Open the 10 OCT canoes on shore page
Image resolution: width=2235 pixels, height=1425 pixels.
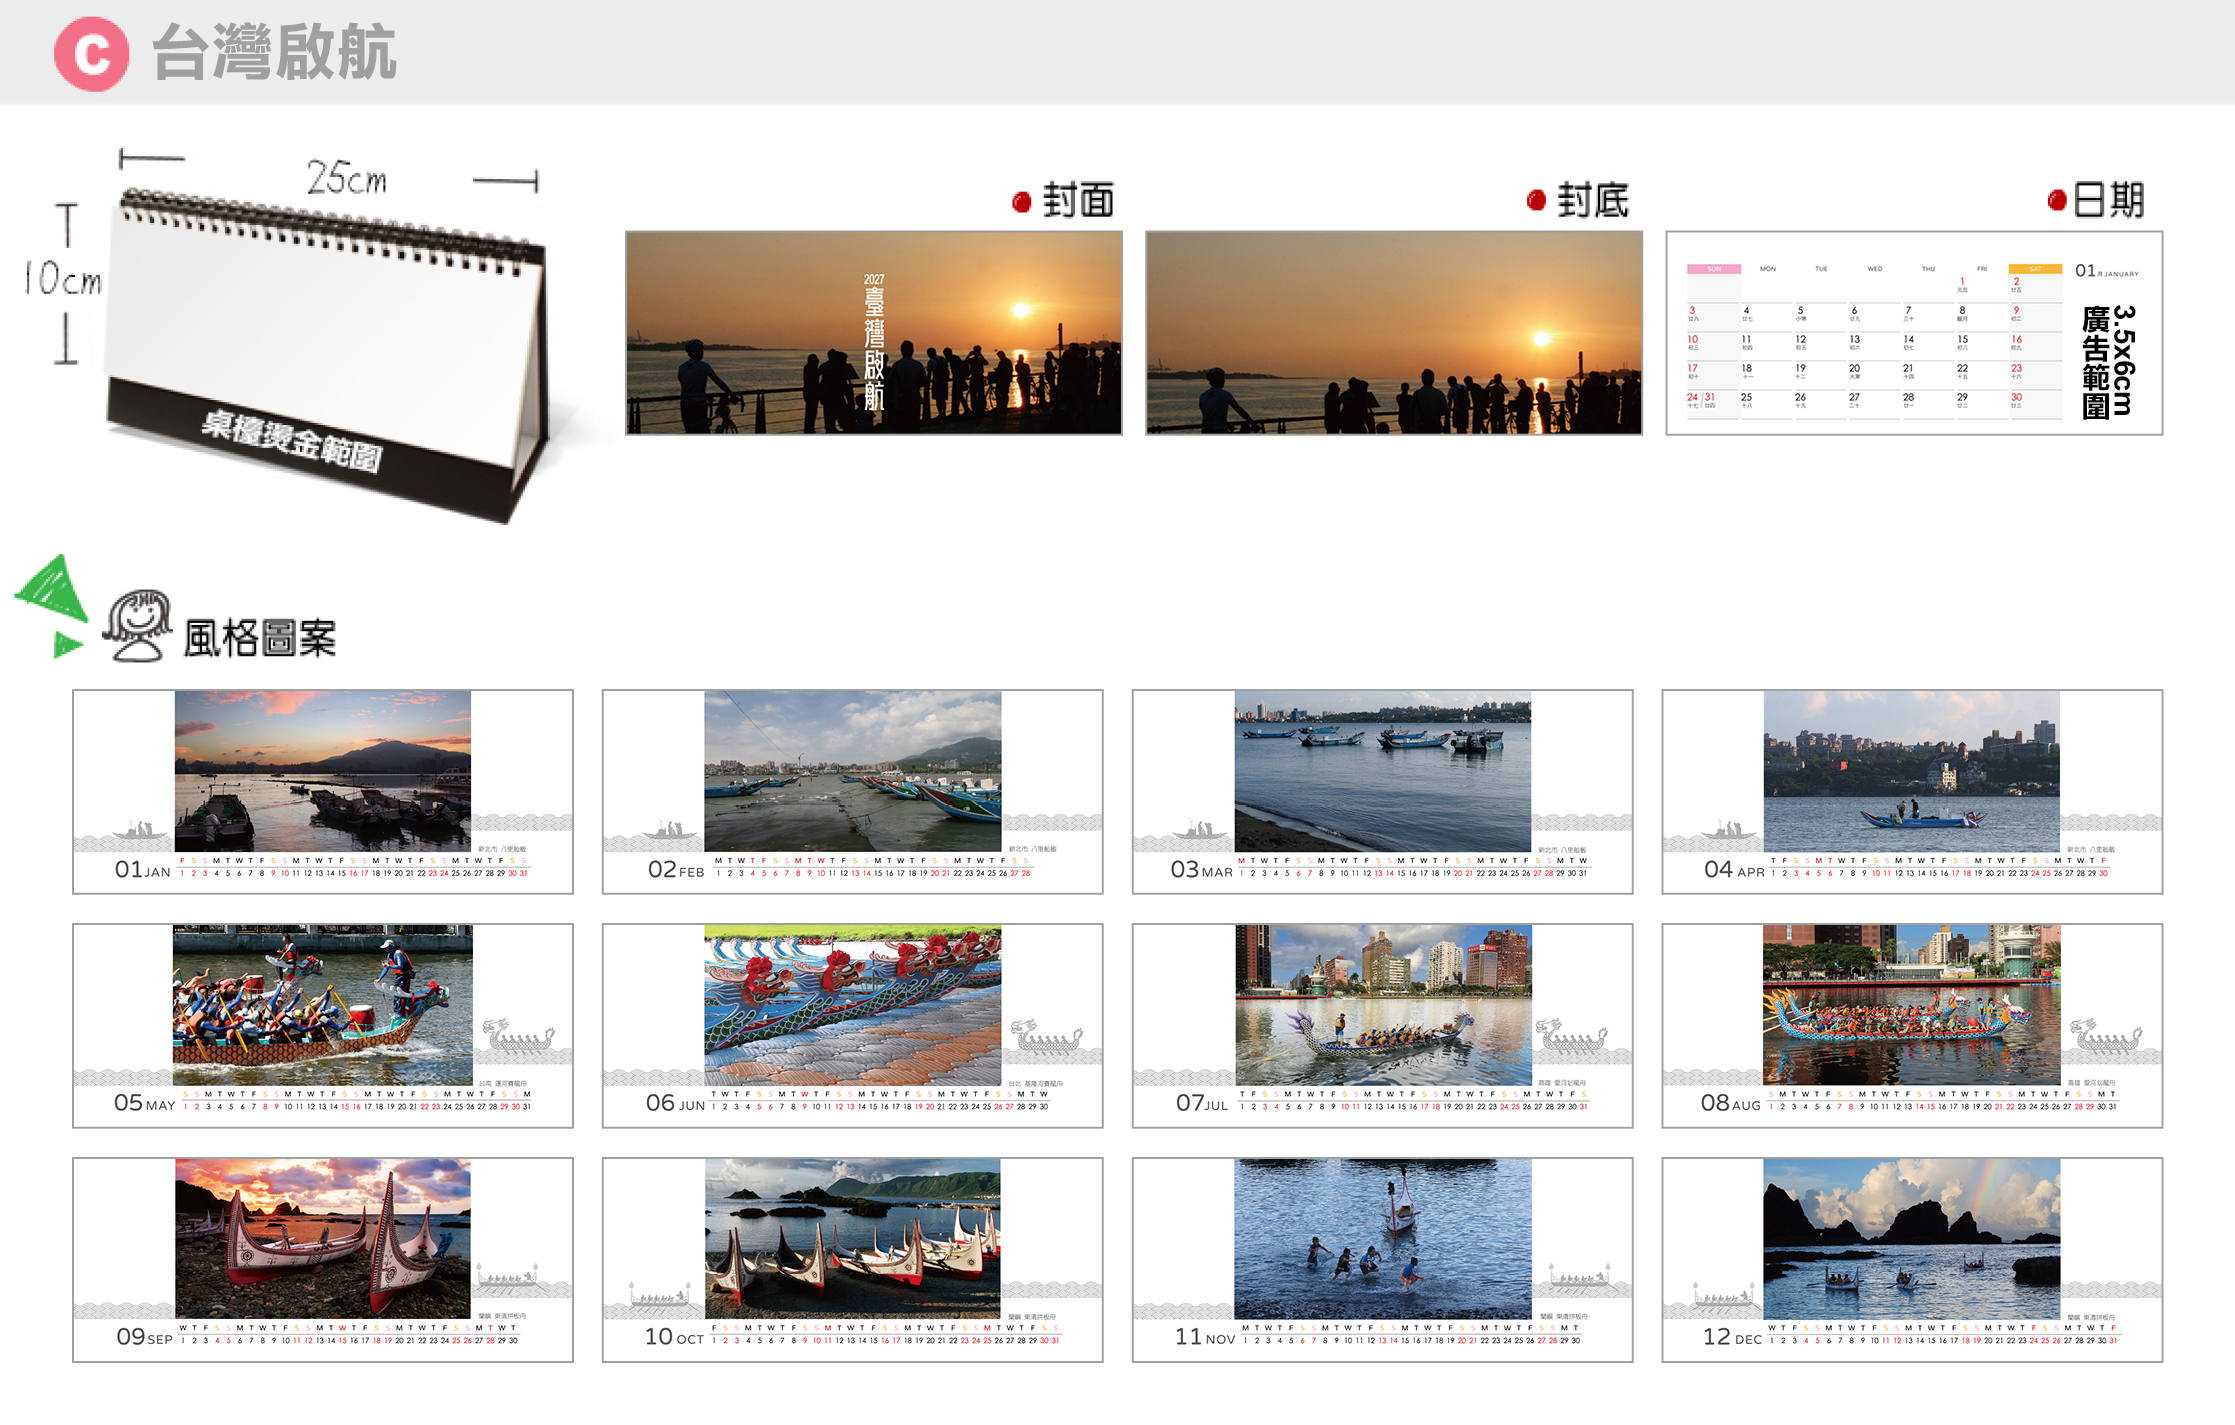tap(853, 1260)
